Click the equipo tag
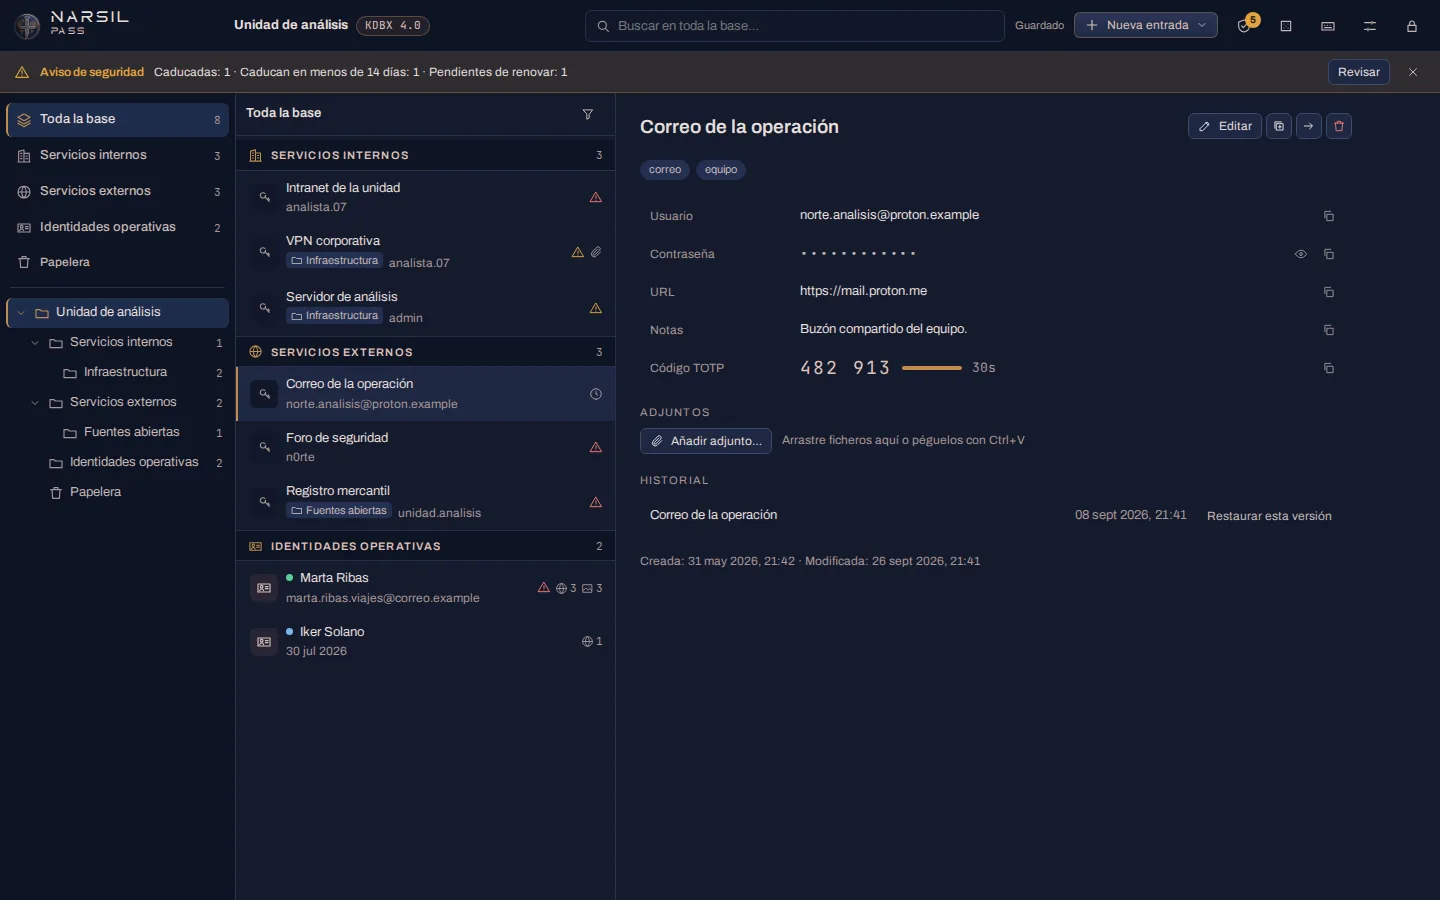The height and width of the screenshot is (900, 1440). [721, 170]
